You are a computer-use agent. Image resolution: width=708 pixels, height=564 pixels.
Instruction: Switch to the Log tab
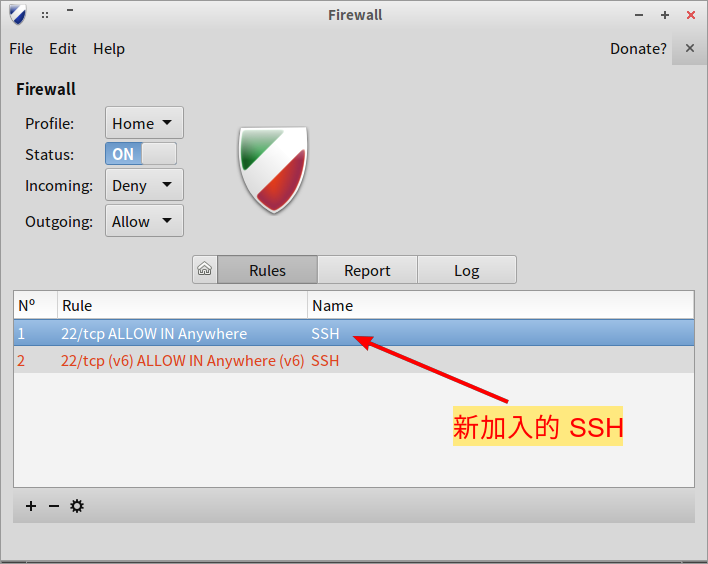click(x=467, y=270)
